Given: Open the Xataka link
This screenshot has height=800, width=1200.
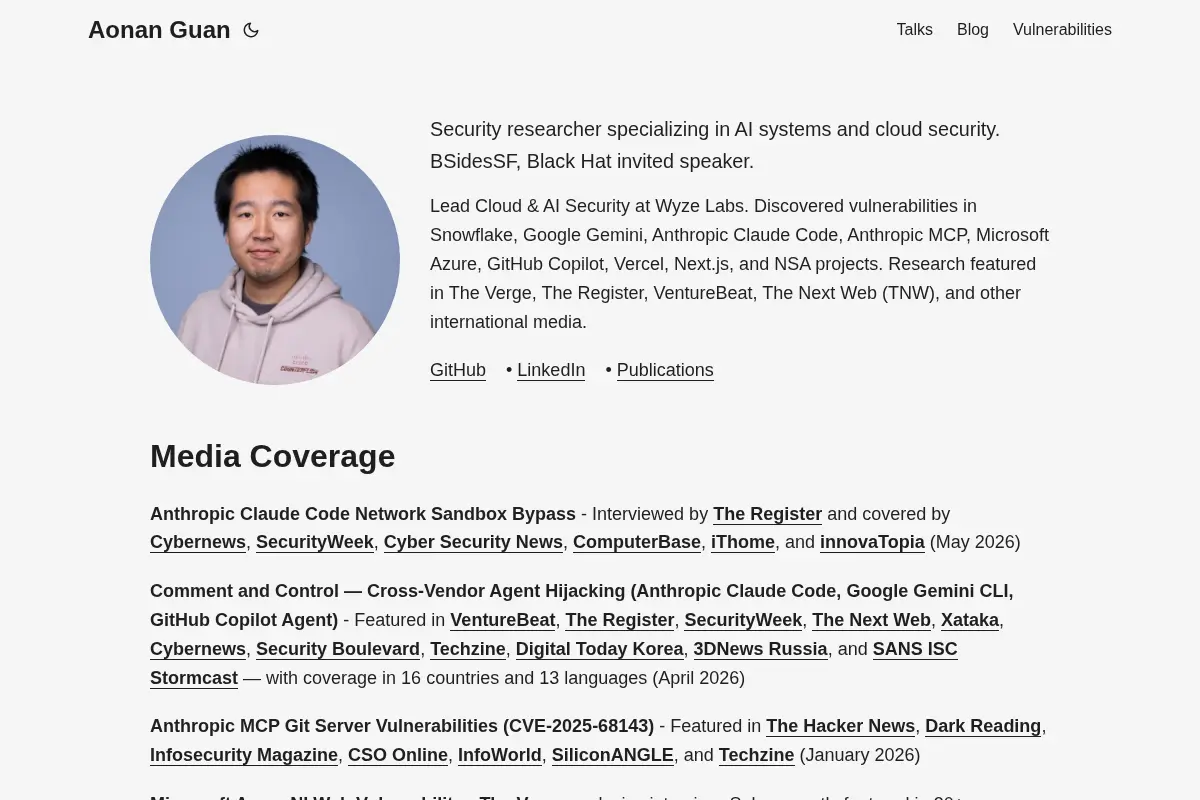Looking at the screenshot, I should click(970, 620).
